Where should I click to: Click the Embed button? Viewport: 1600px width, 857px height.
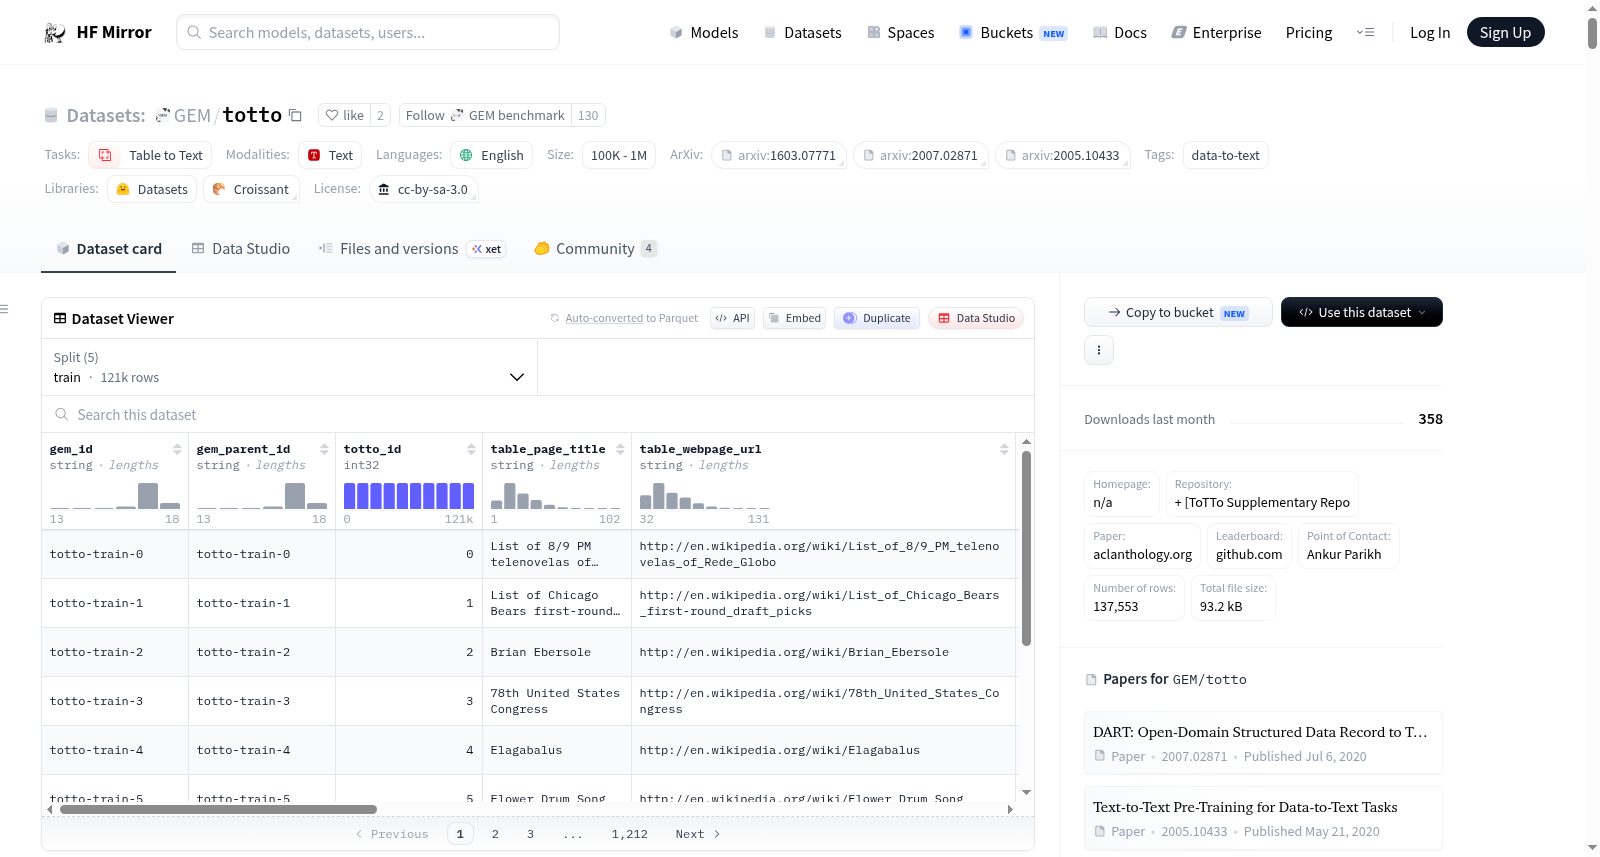(794, 318)
